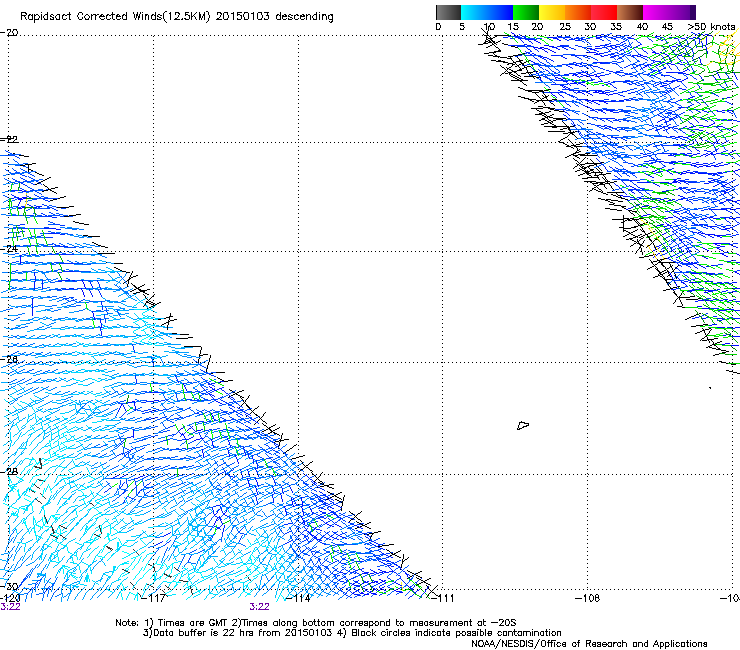Click the 3:22 time label near -114
This screenshot has width=740, height=650.
260,607
